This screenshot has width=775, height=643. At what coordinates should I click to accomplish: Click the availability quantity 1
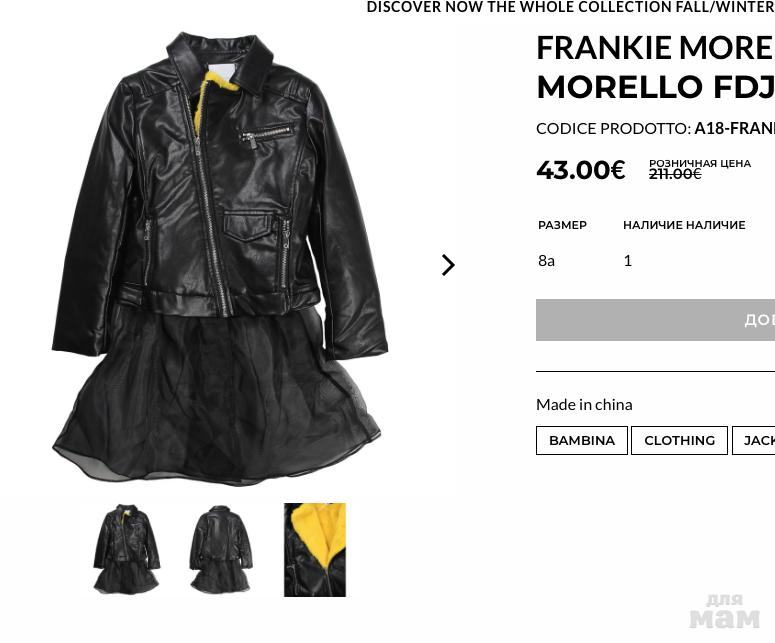coord(628,260)
